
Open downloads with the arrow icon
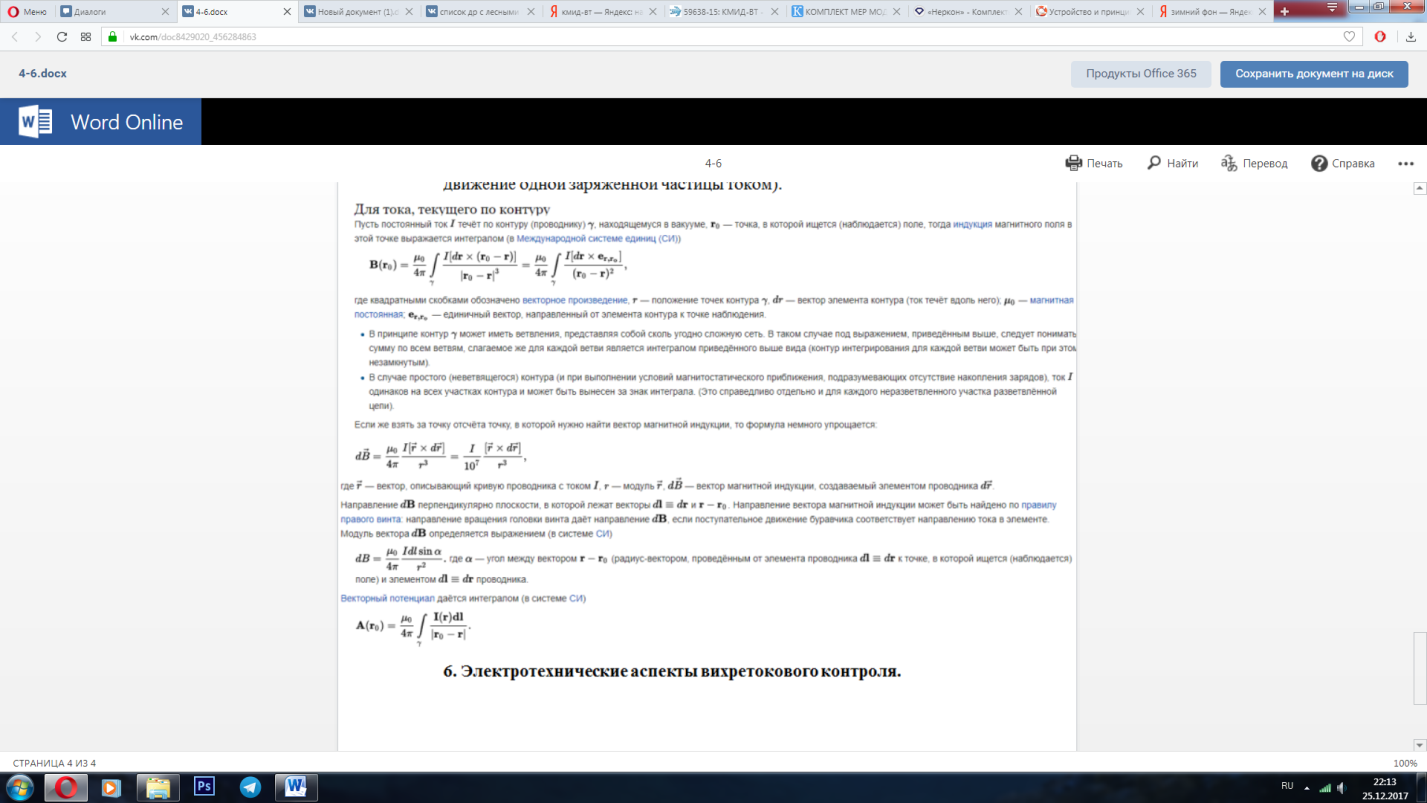click(1412, 36)
